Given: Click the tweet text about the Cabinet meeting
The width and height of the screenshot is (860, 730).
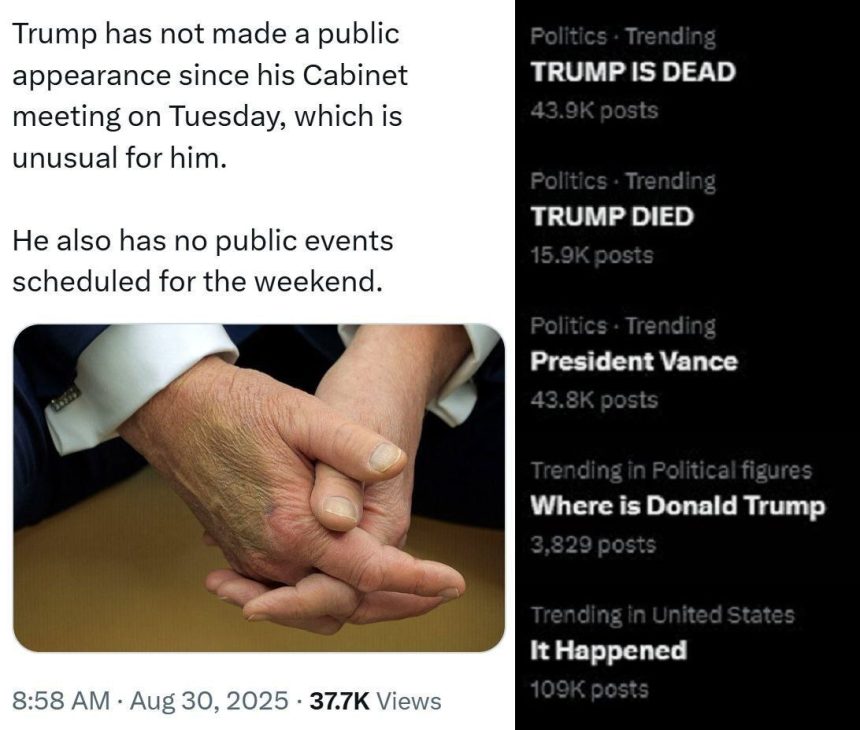Looking at the screenshot, I should 210,96.
